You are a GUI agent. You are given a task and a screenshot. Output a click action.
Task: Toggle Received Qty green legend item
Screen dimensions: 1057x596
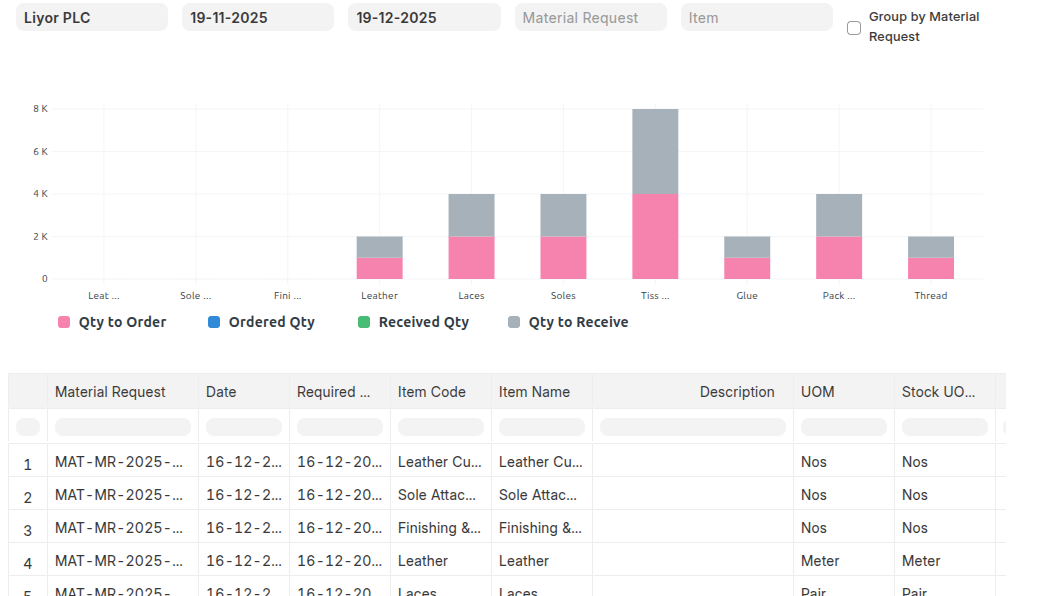point(413,322)
